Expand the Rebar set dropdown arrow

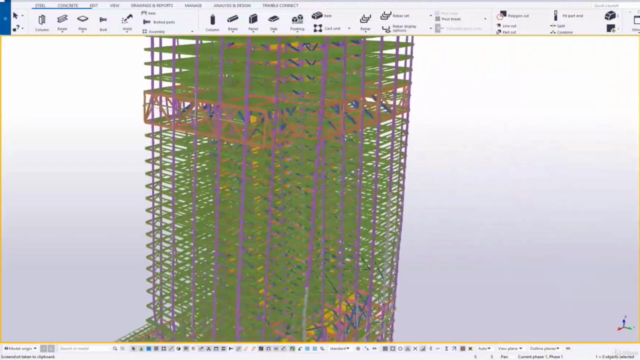pyautogui.click(x=431, y=16)
